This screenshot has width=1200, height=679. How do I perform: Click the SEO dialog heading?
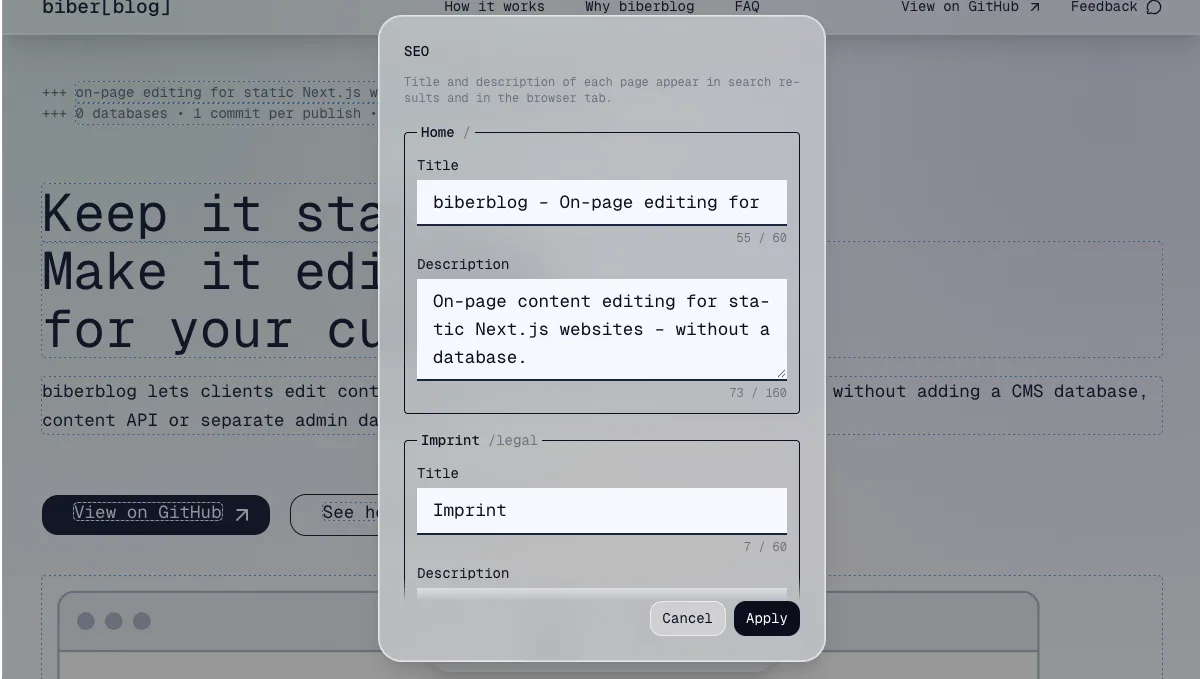[416, 51]
